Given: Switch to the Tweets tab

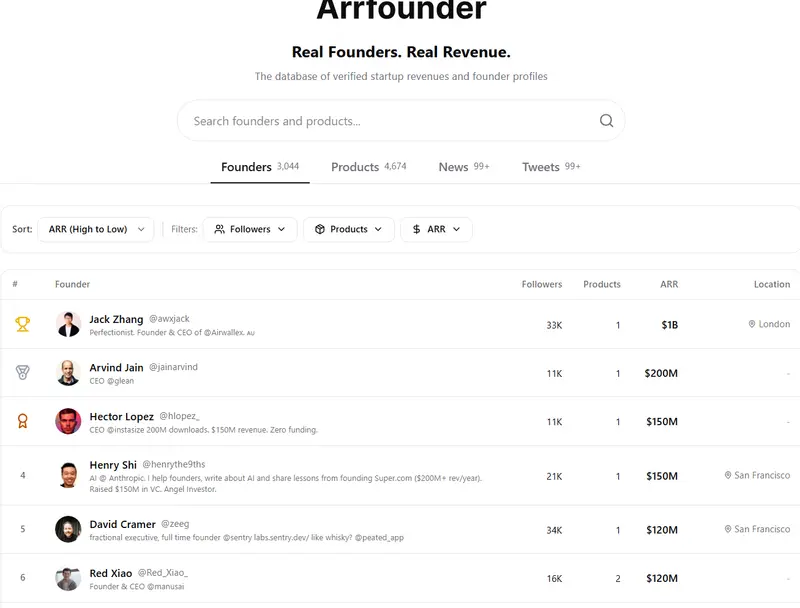Looking at the screenshot, I should coord(551,167).
